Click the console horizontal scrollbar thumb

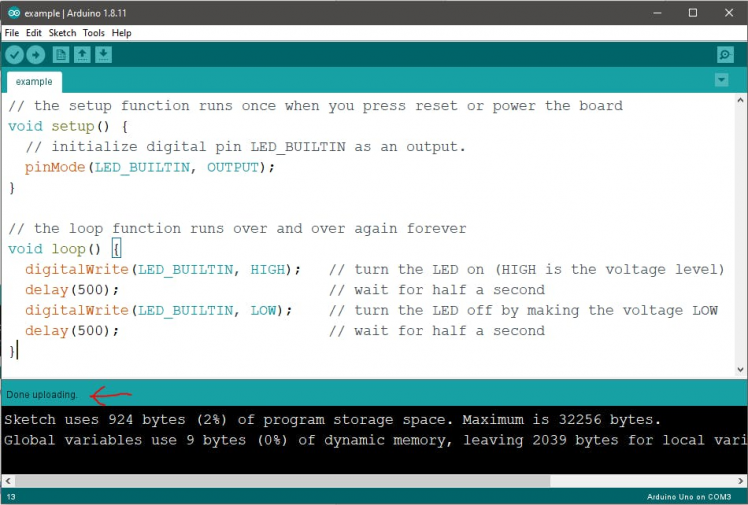point(282,481)
